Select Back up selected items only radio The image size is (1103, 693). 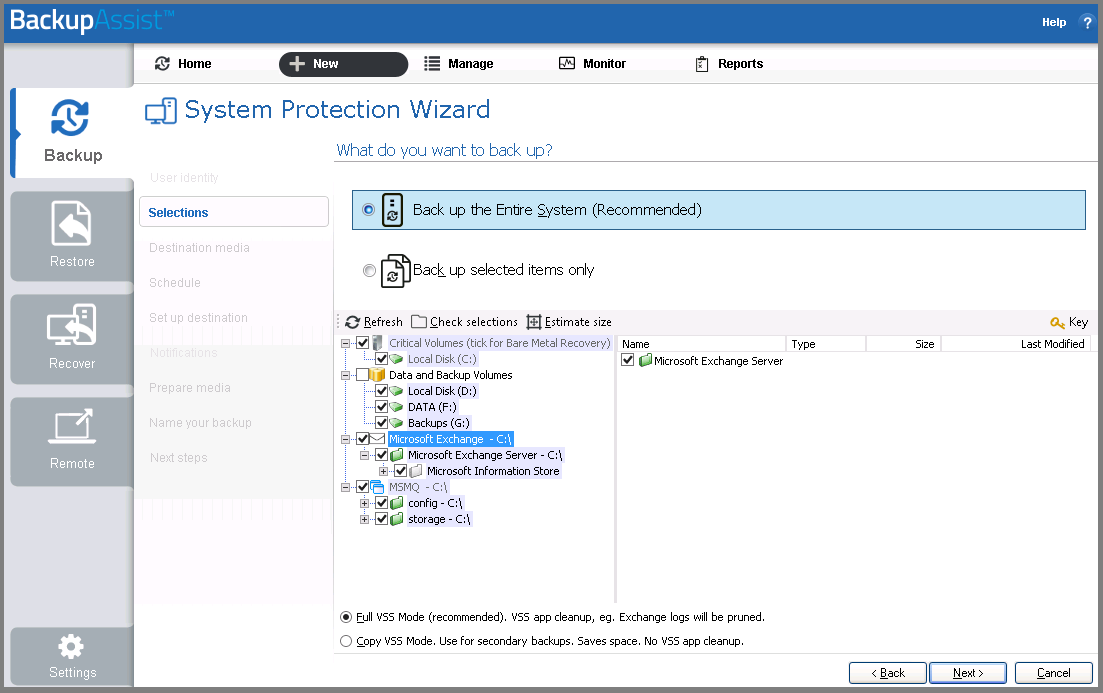click(369, 270)
